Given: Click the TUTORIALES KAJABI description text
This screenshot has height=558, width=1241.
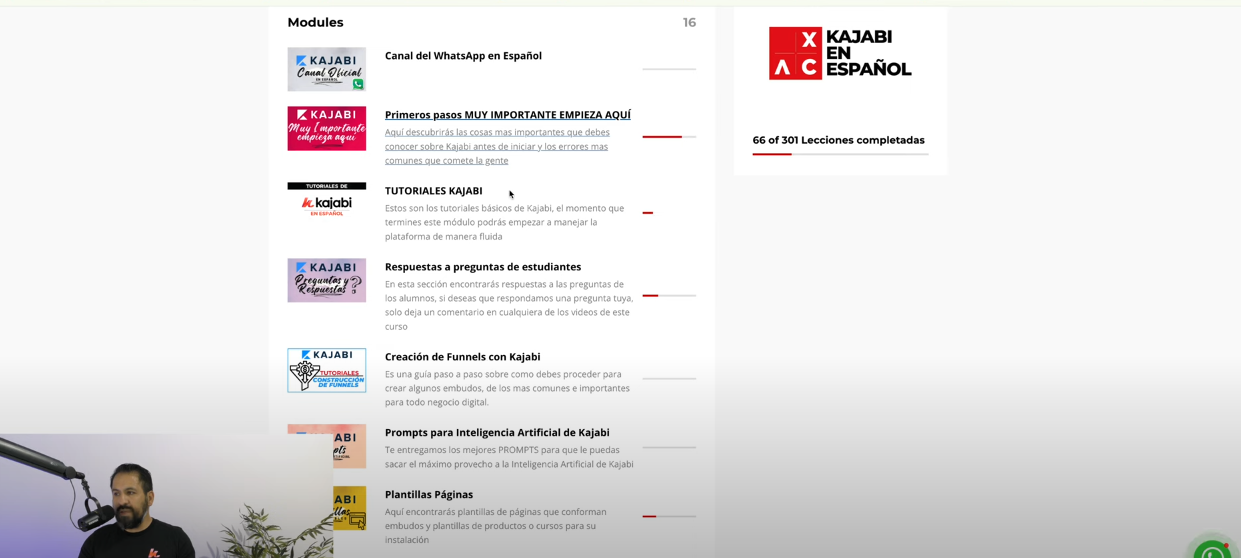Looking at the screenshot, I should point(505,222).
